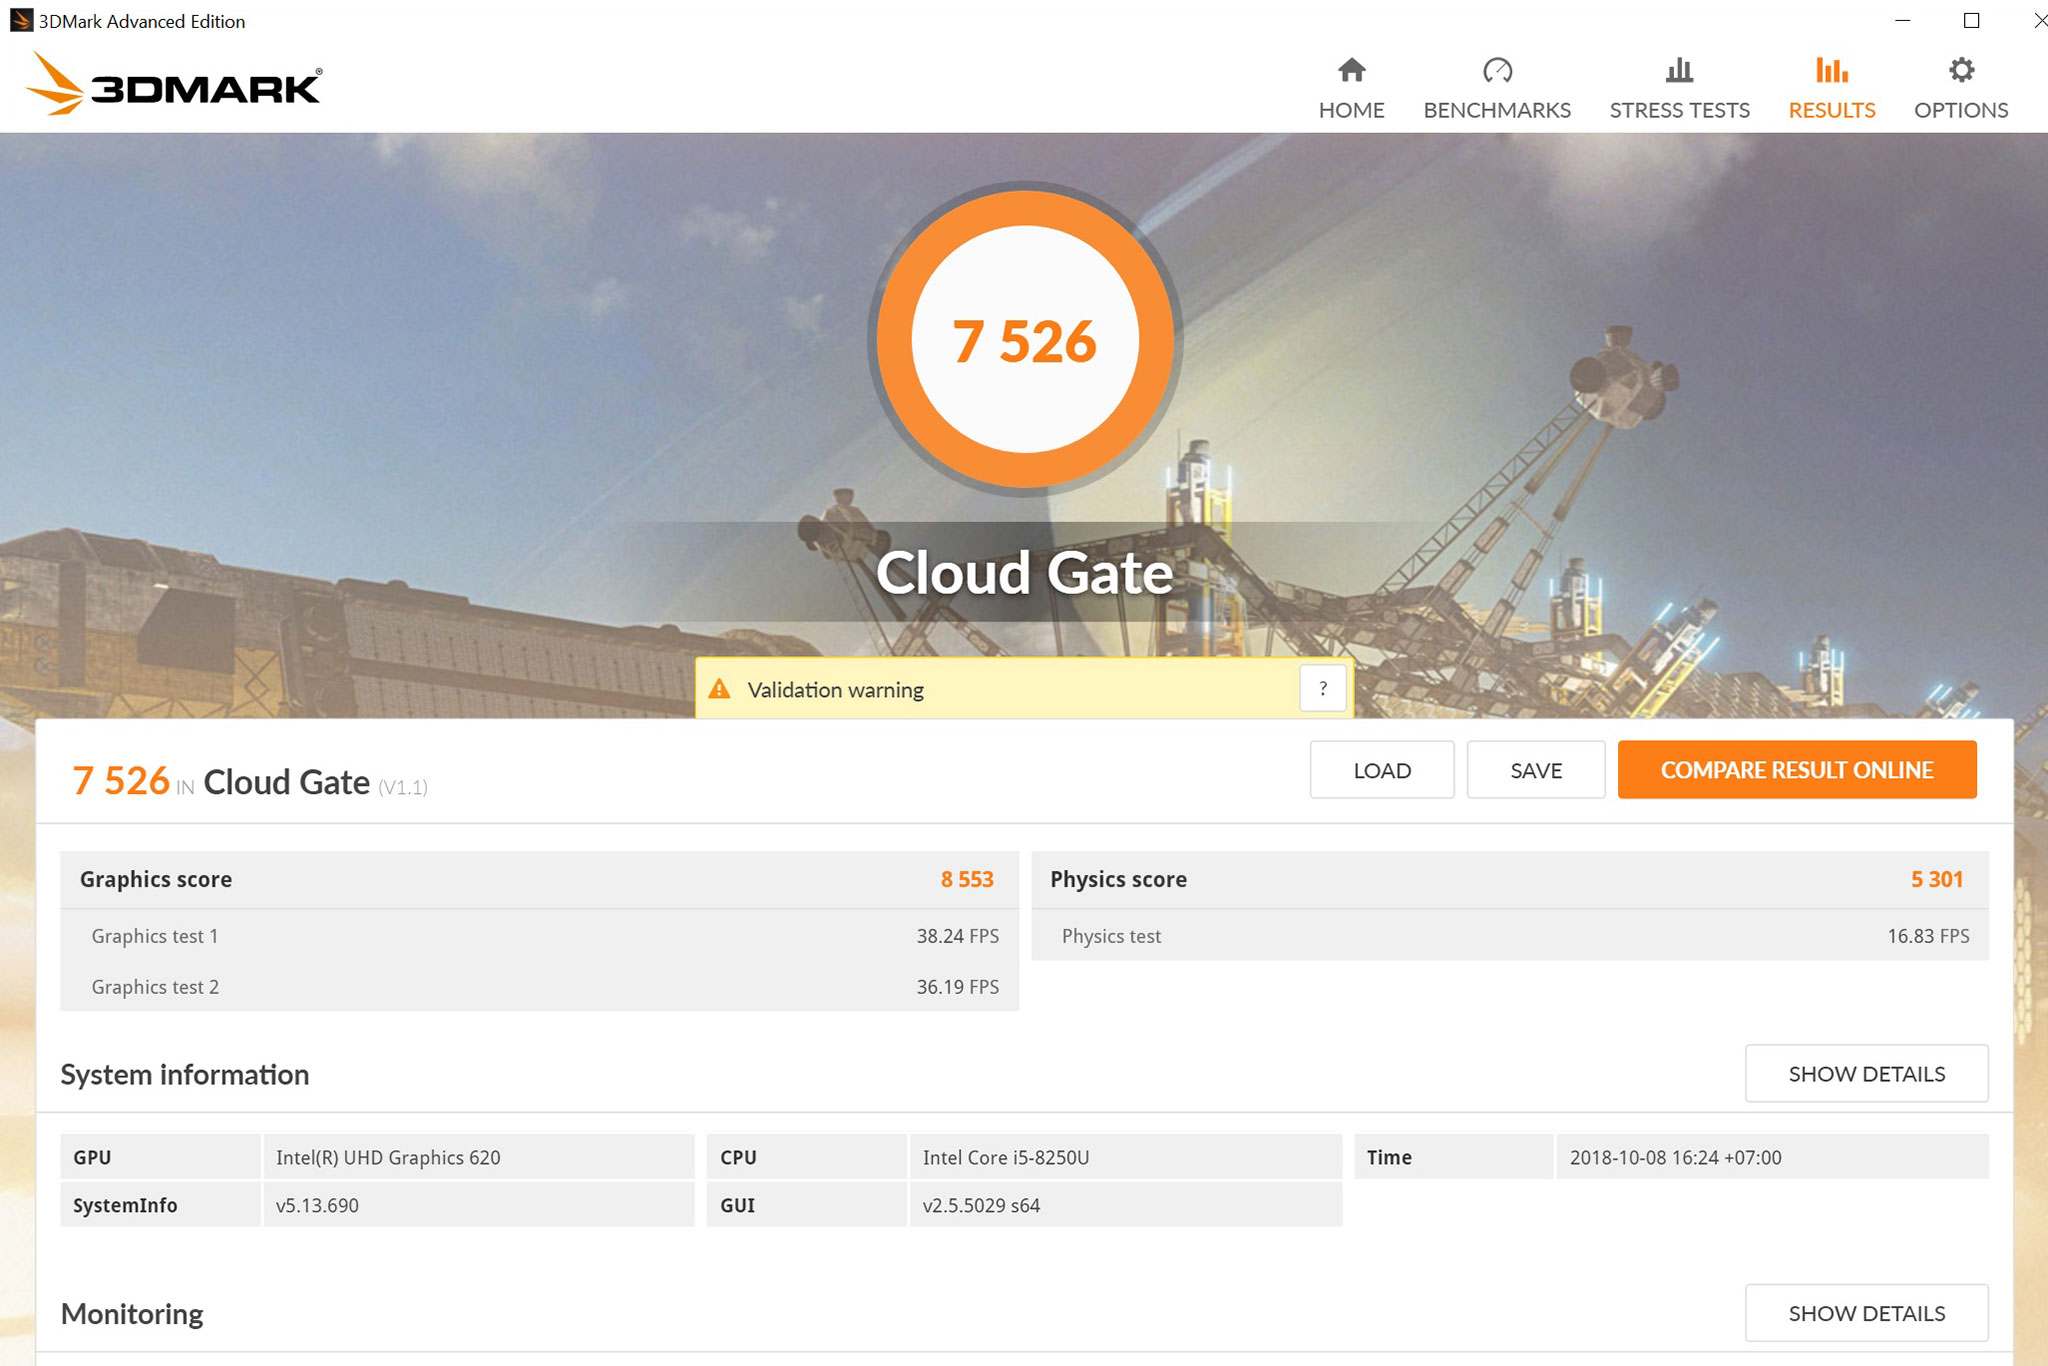Click the LOAD button
The width and height of the screenshot is (2048, 1366).
click(1382, 770)
